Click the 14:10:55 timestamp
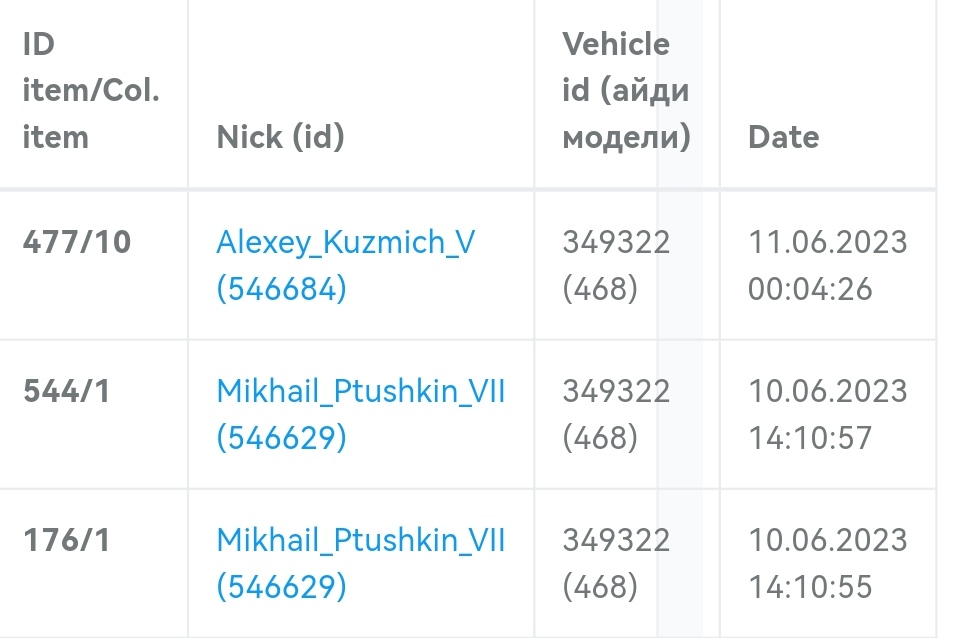The image size is (963, 638). (810, 588)
